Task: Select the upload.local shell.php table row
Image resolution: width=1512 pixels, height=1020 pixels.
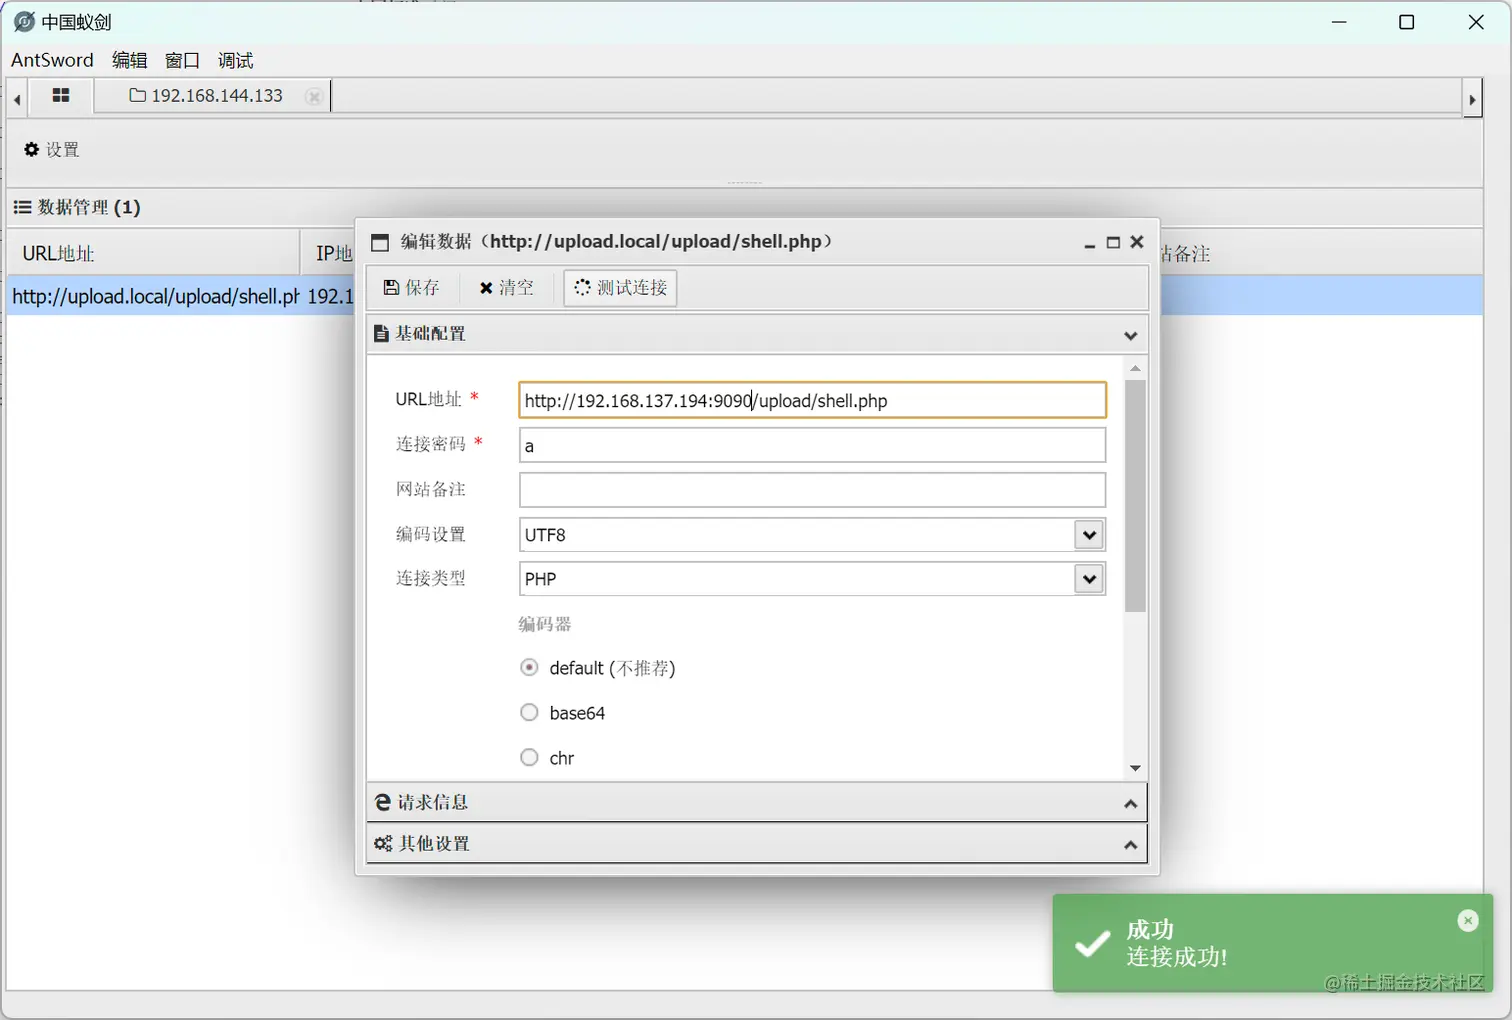Action: tap(744, 296)
